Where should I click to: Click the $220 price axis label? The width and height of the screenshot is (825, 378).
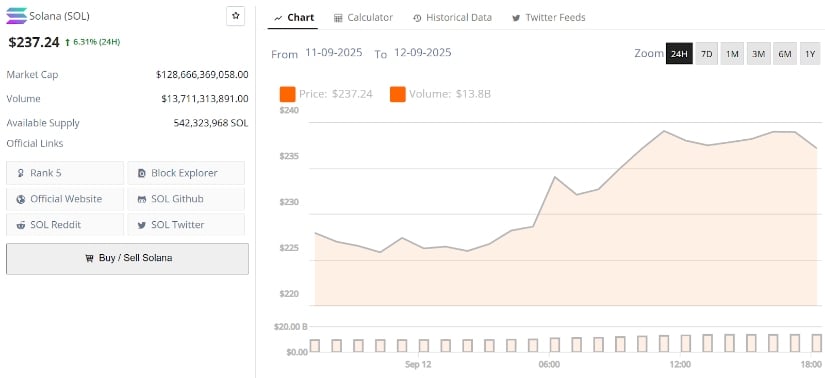point(289,294)
